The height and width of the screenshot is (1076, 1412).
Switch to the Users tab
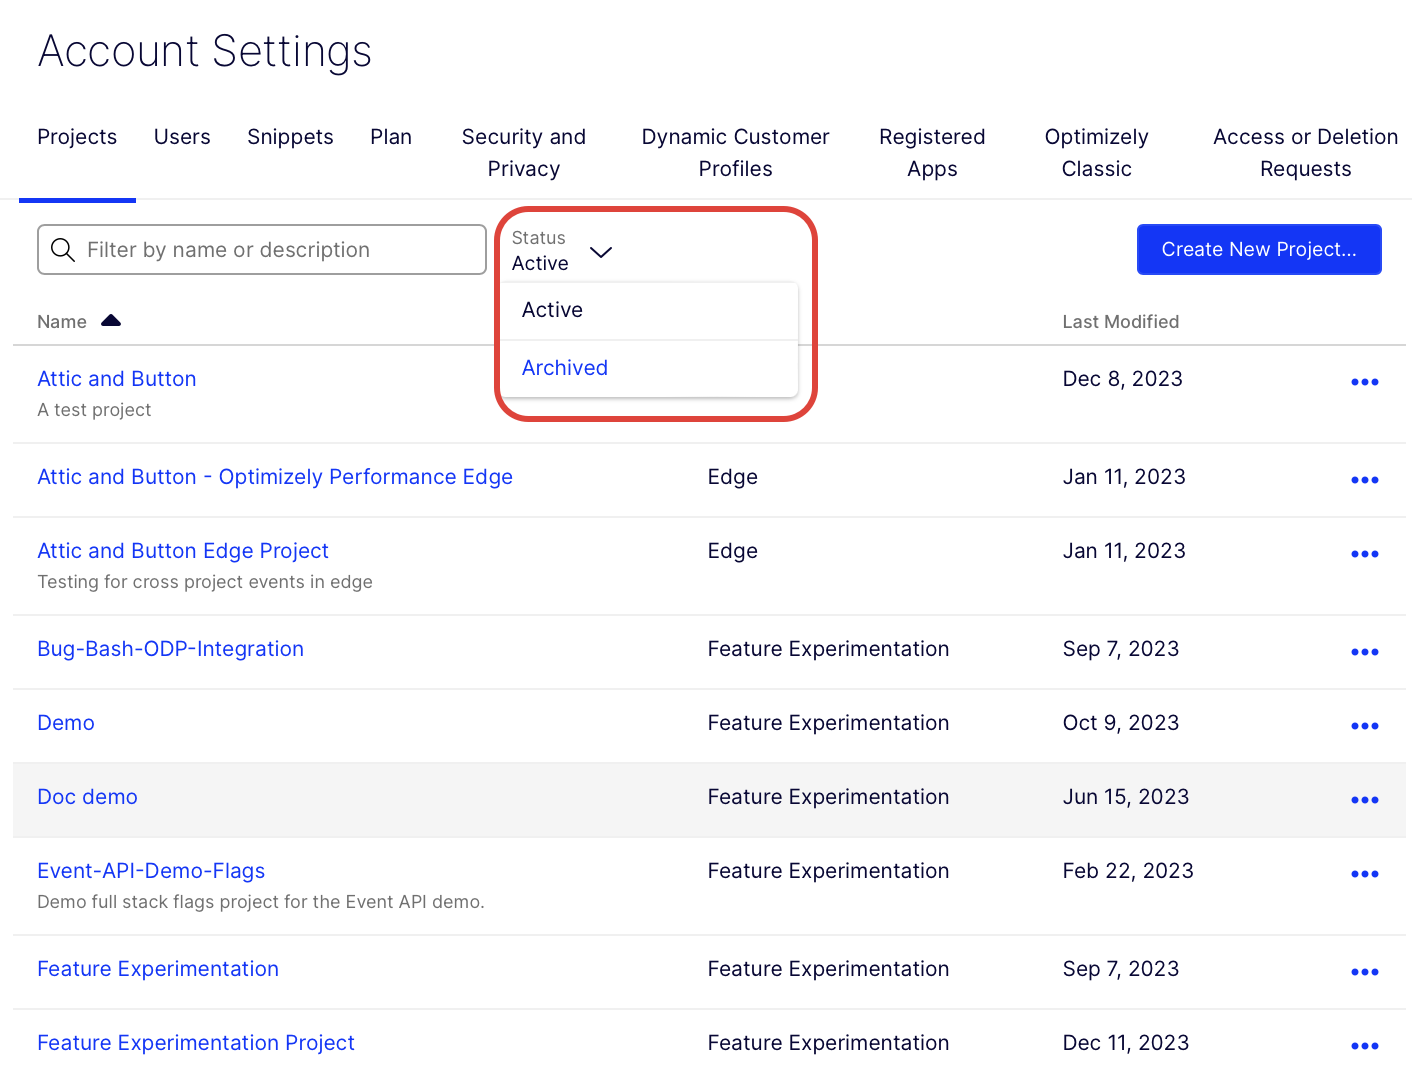pos(181,137)
